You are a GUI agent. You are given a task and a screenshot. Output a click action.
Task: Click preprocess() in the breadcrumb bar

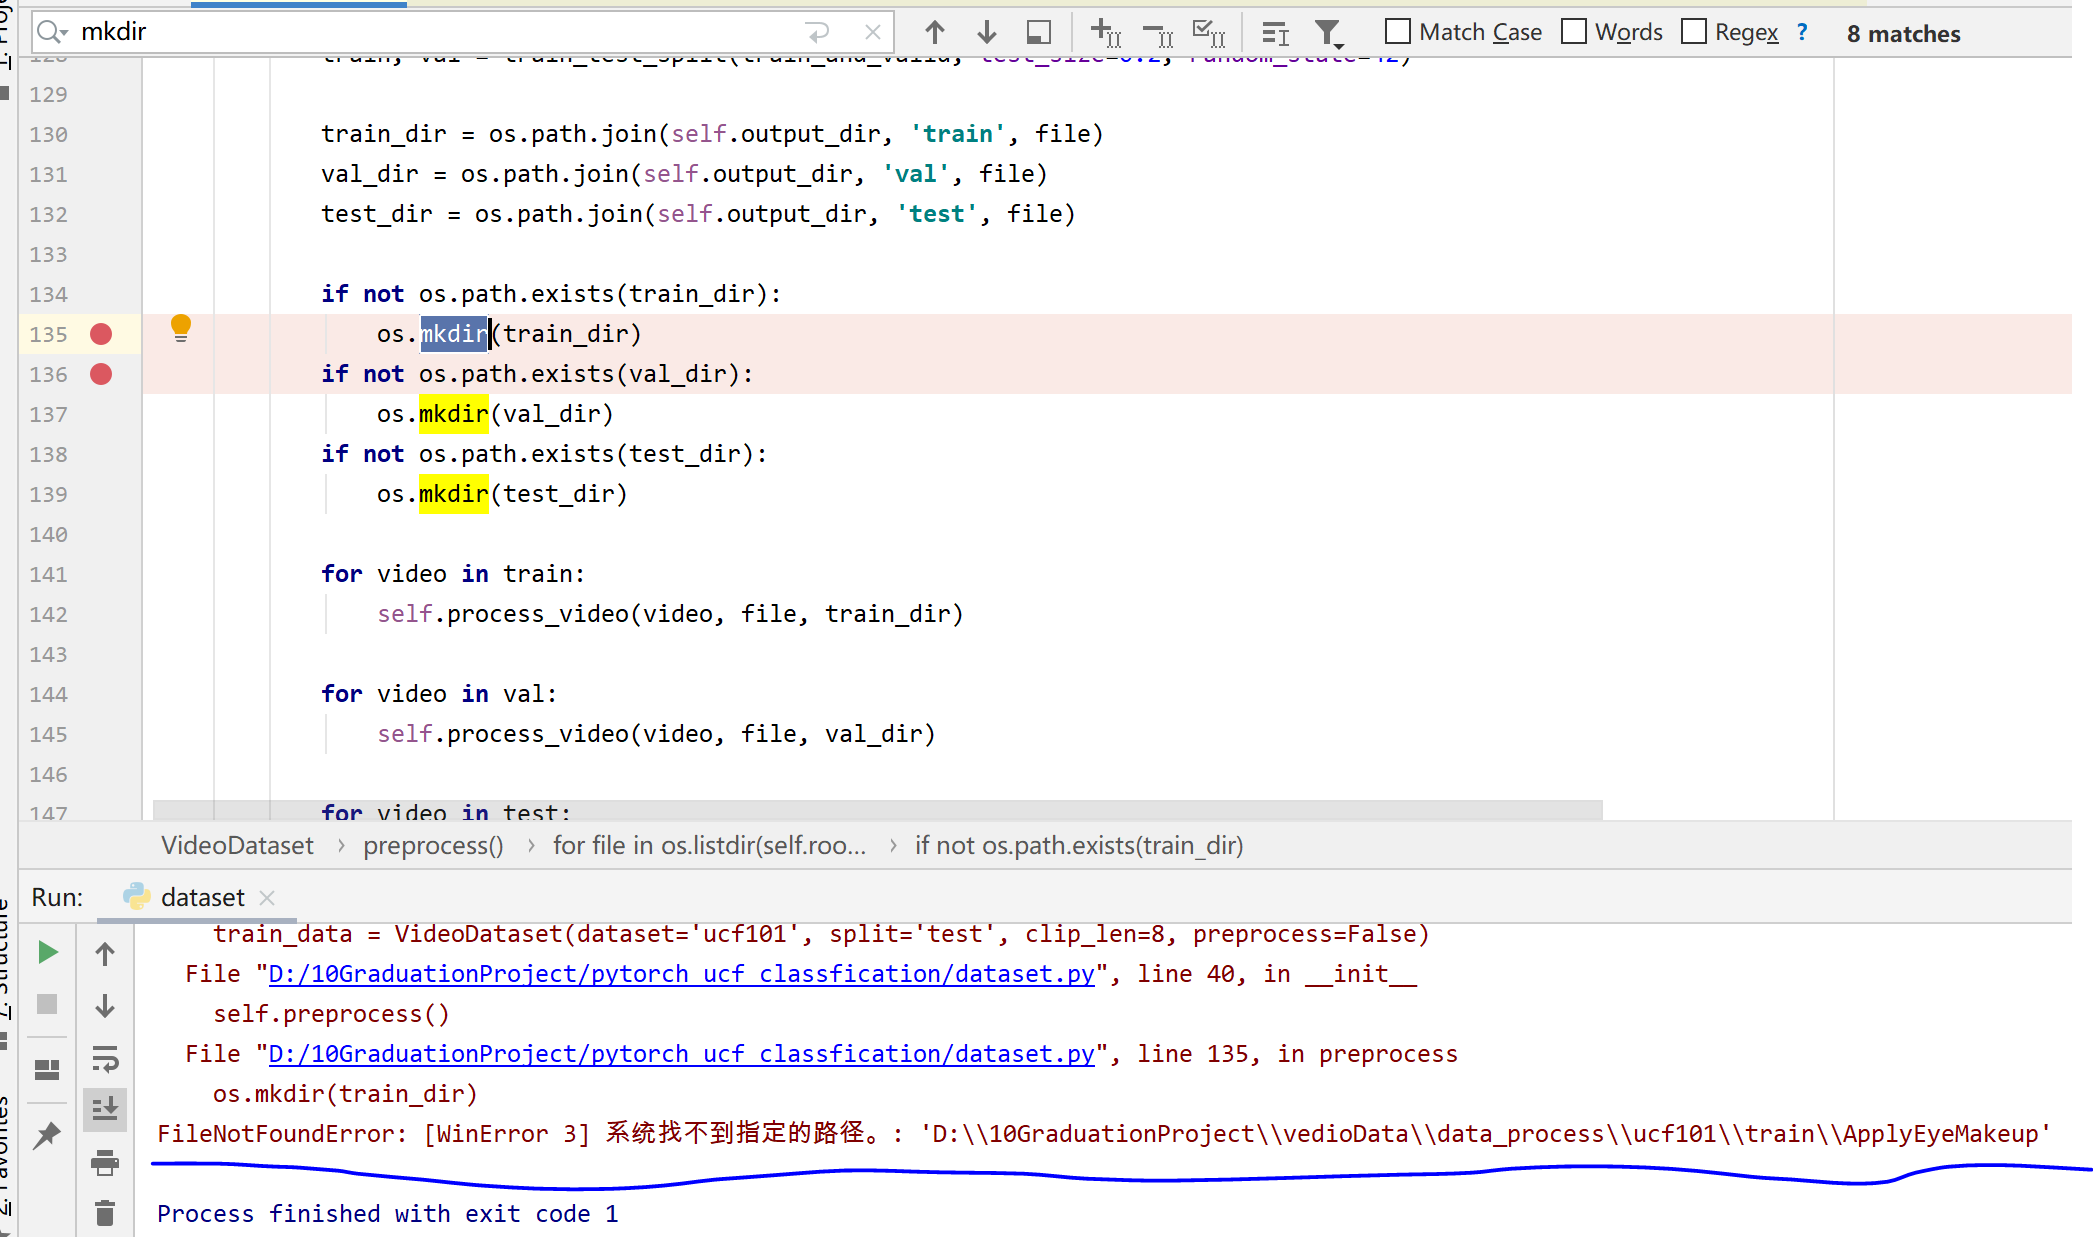click(433, 846)
